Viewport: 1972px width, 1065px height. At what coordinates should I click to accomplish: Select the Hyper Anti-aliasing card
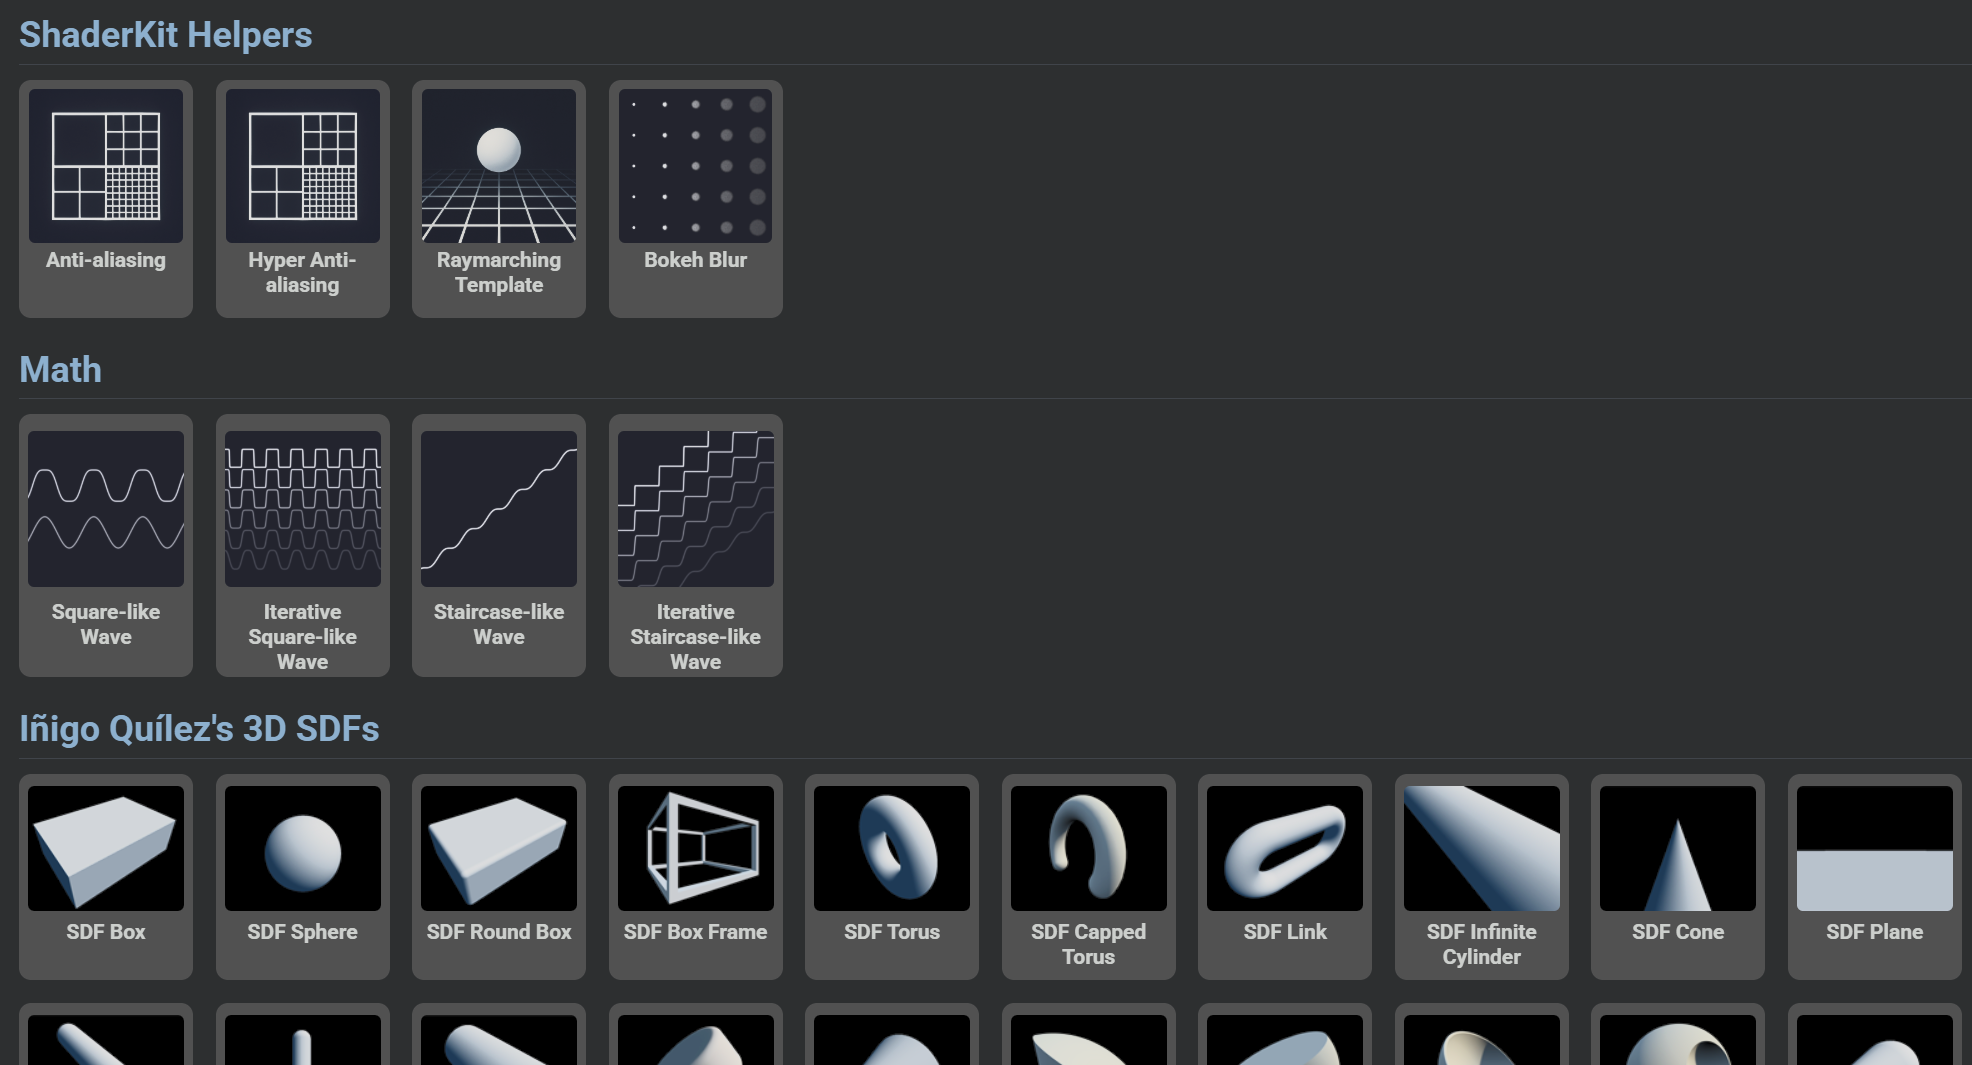[x=302, y=199]
